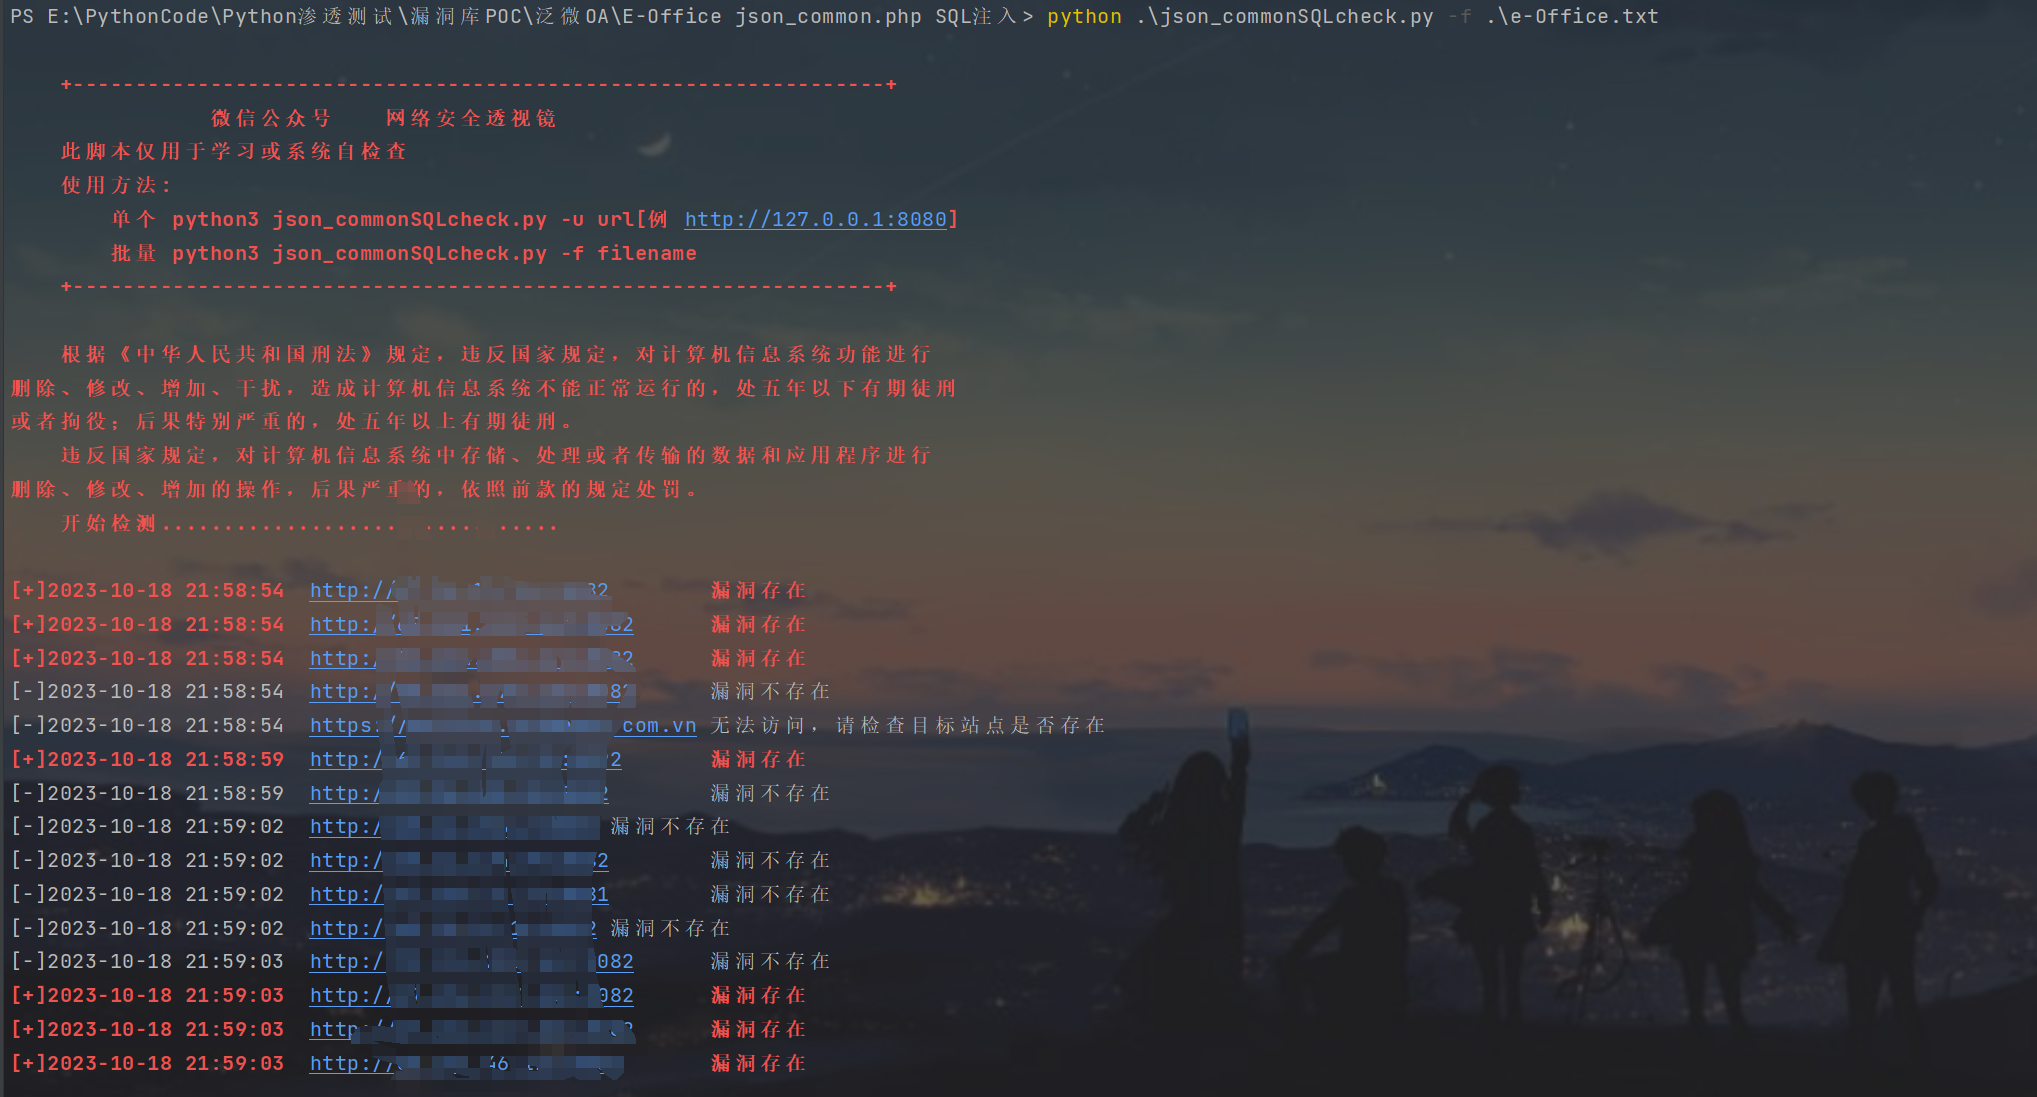Open the URL in the very last result row

[x=350, y=1064]
